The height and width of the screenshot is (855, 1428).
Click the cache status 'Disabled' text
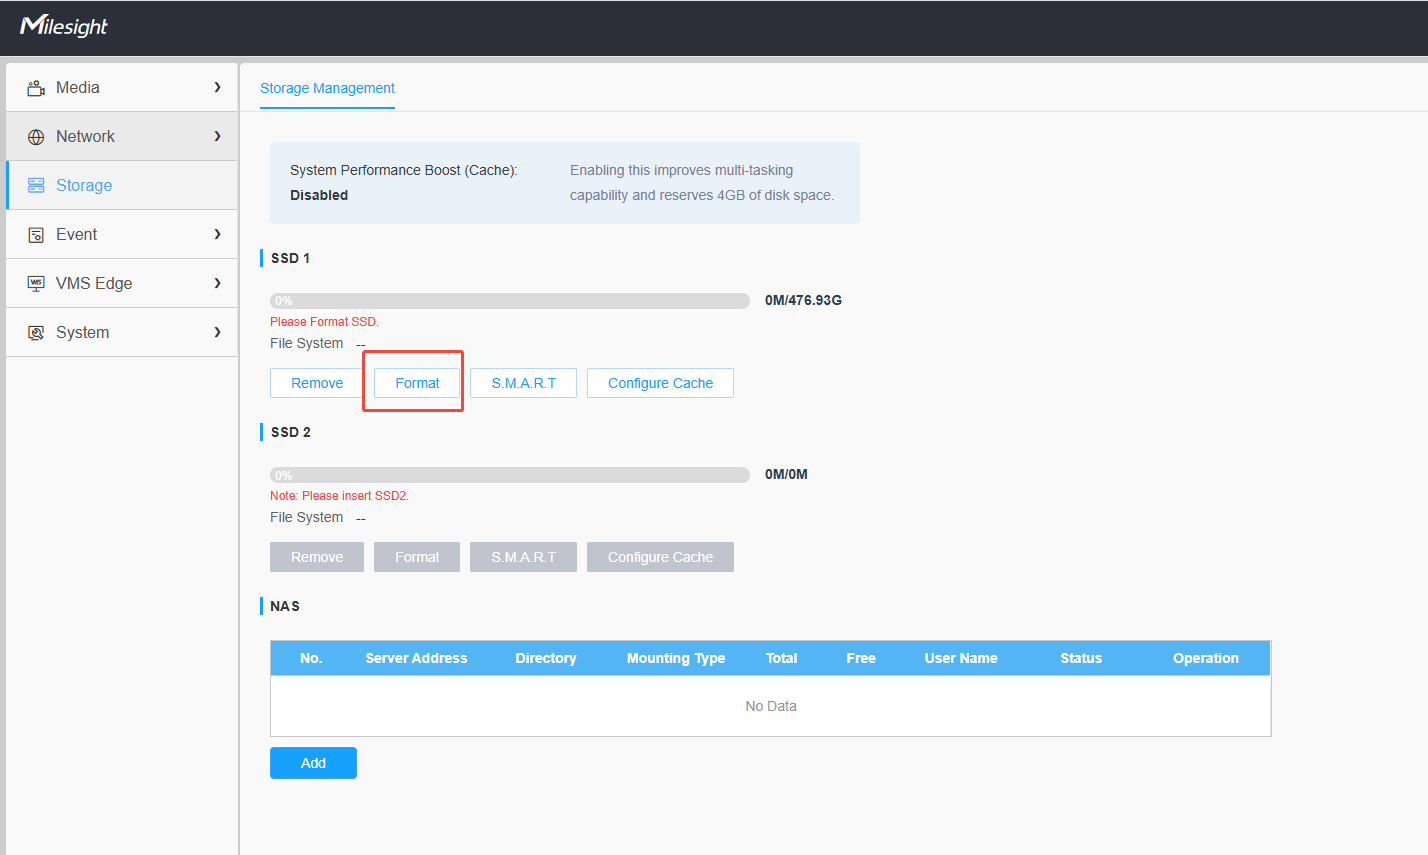click(x=319, y=195)
